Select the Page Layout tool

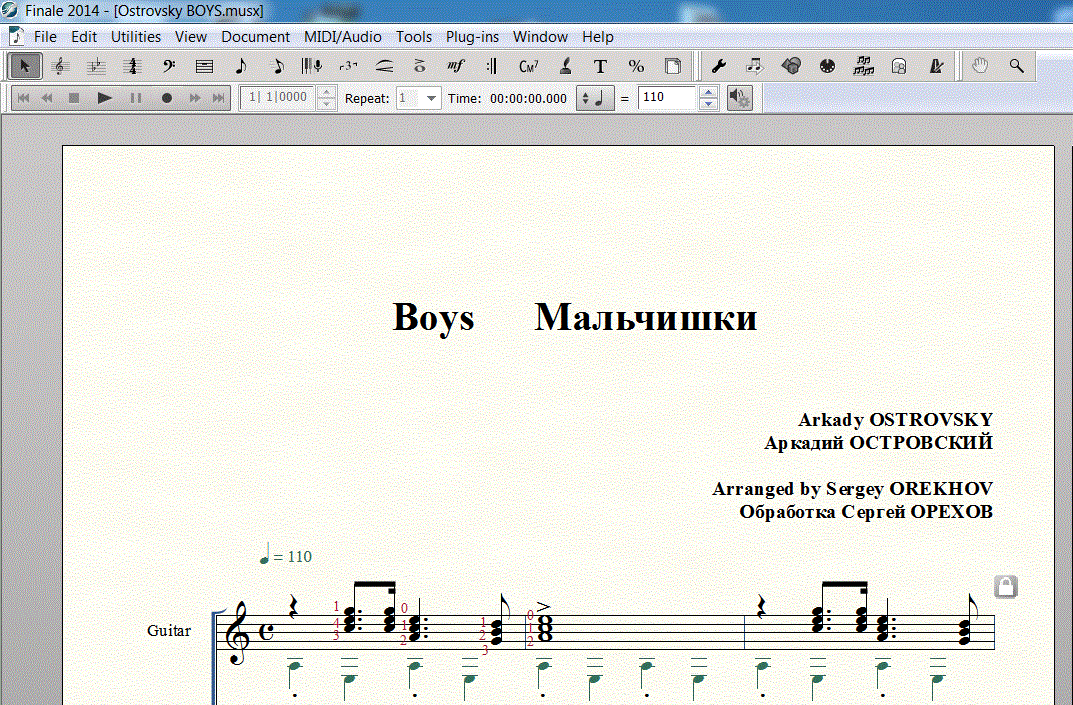click(673, 66)
